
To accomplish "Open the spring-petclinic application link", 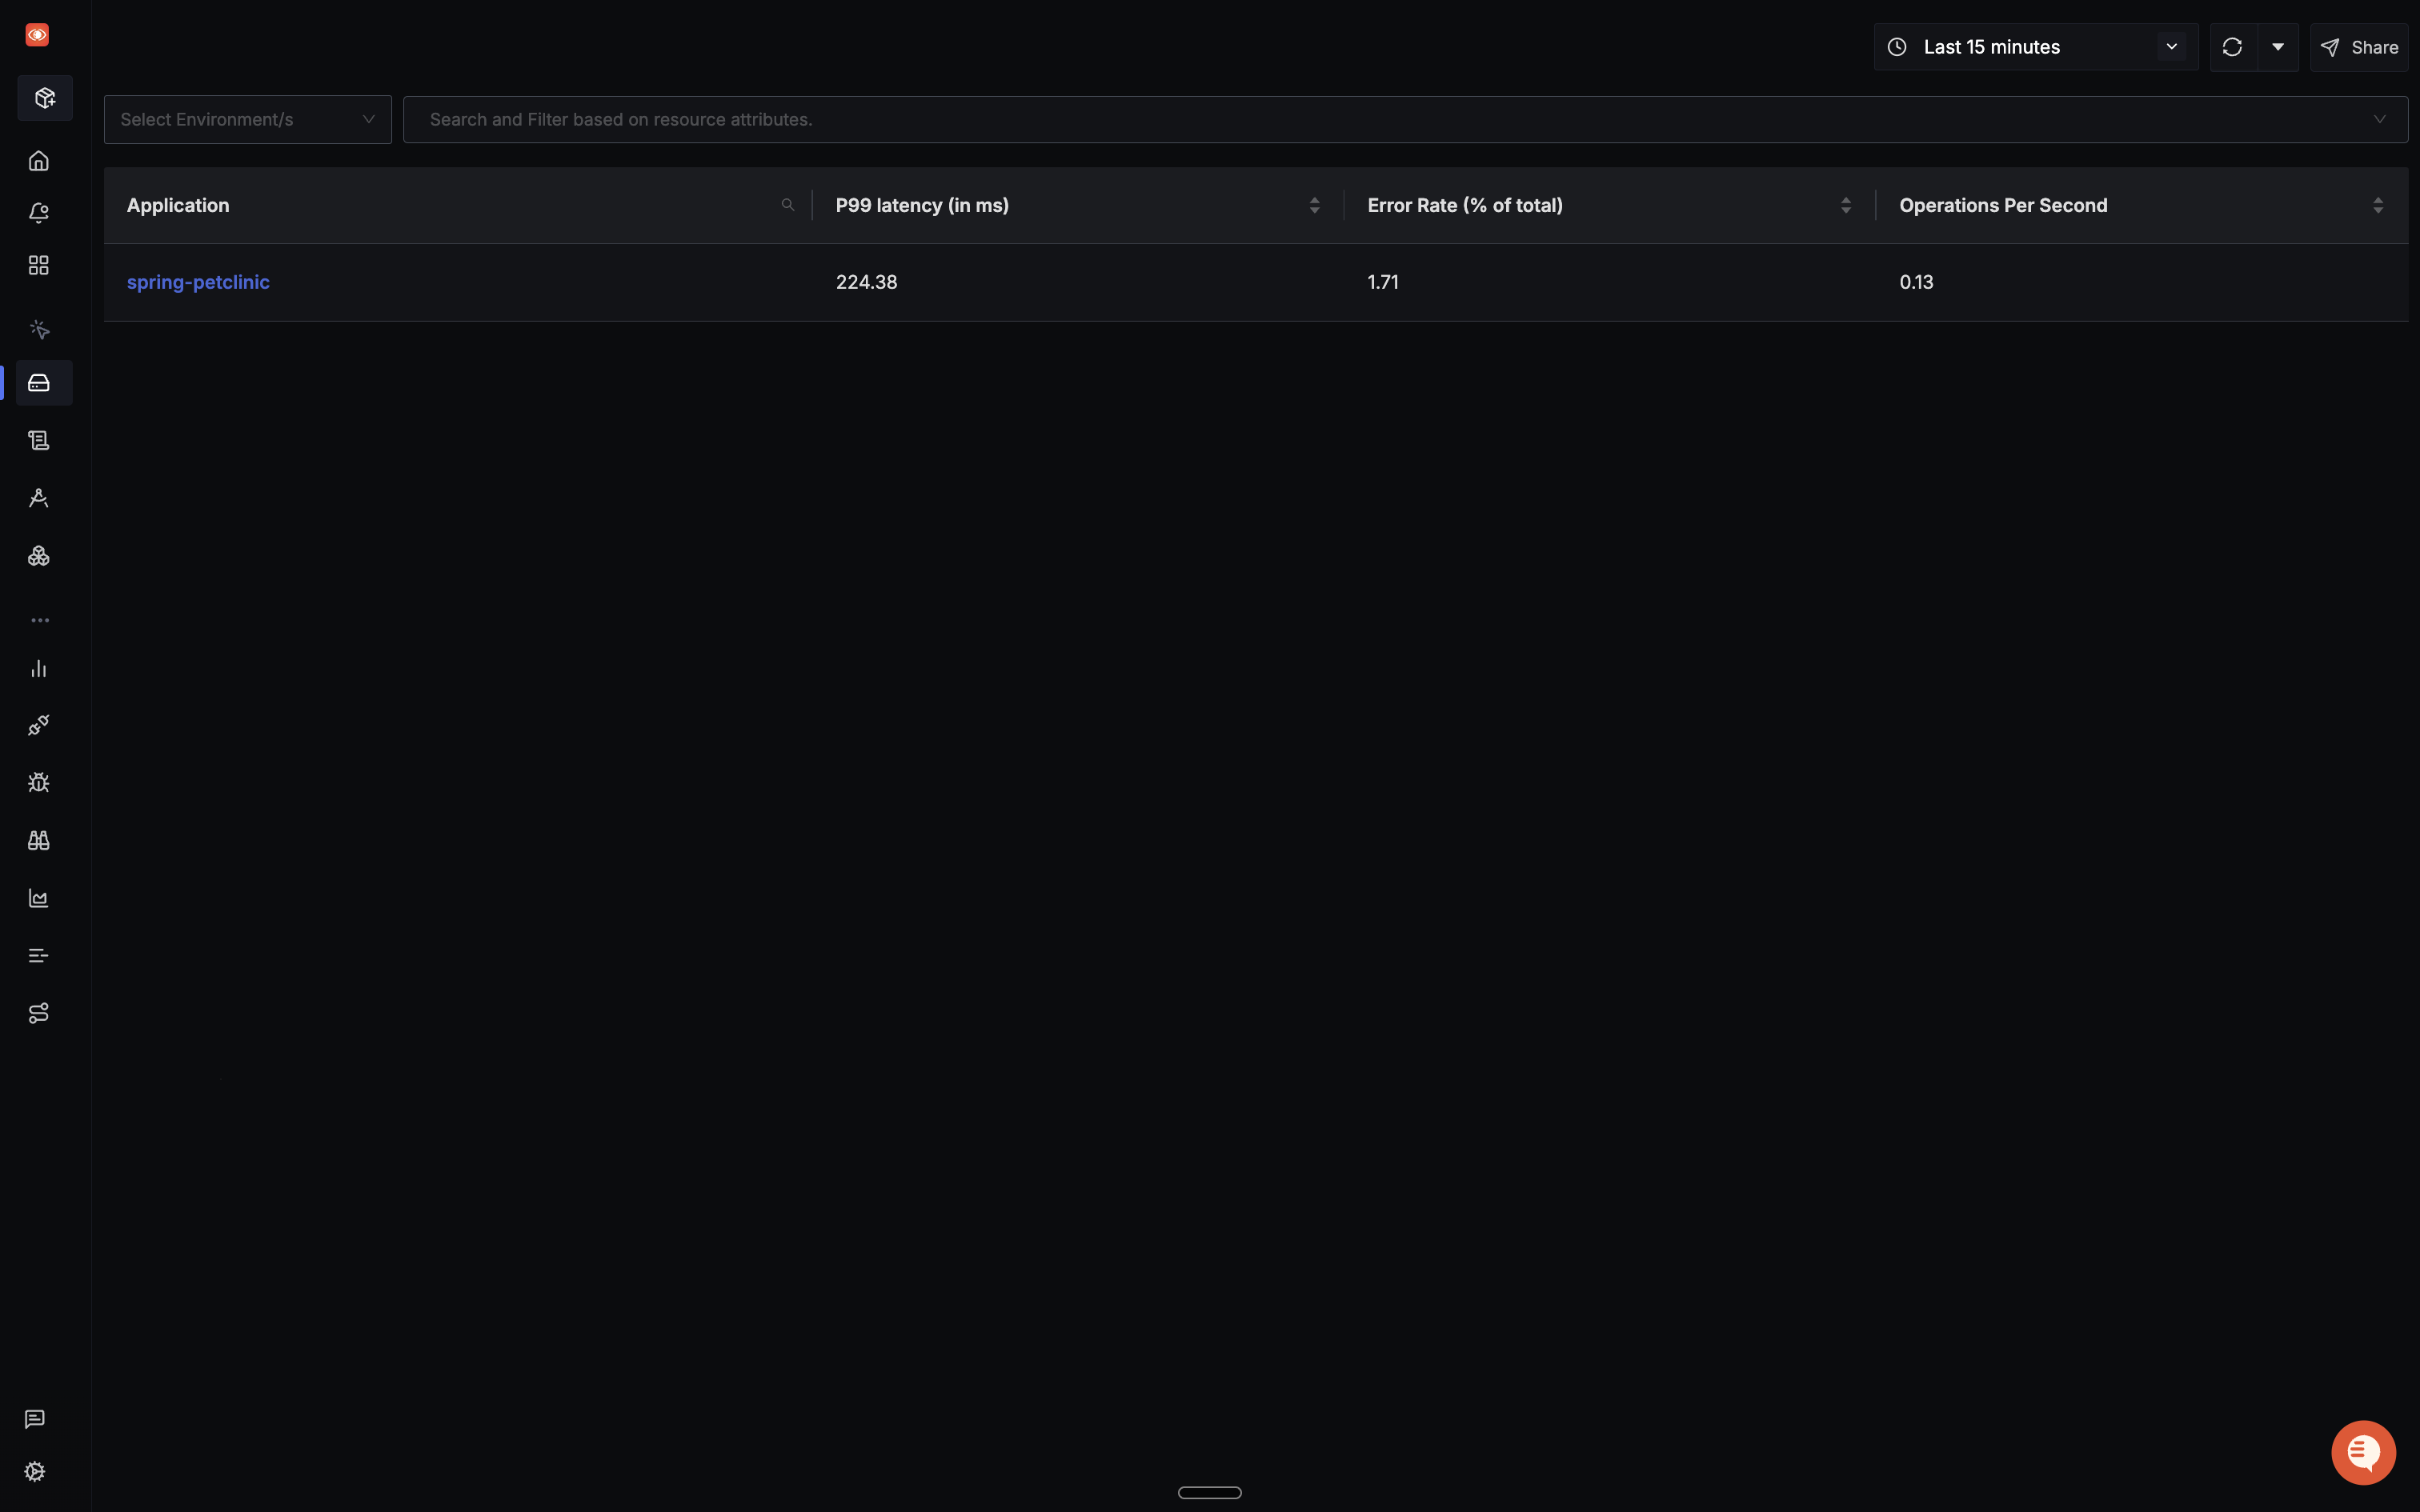I will click(x=198, y=282).
